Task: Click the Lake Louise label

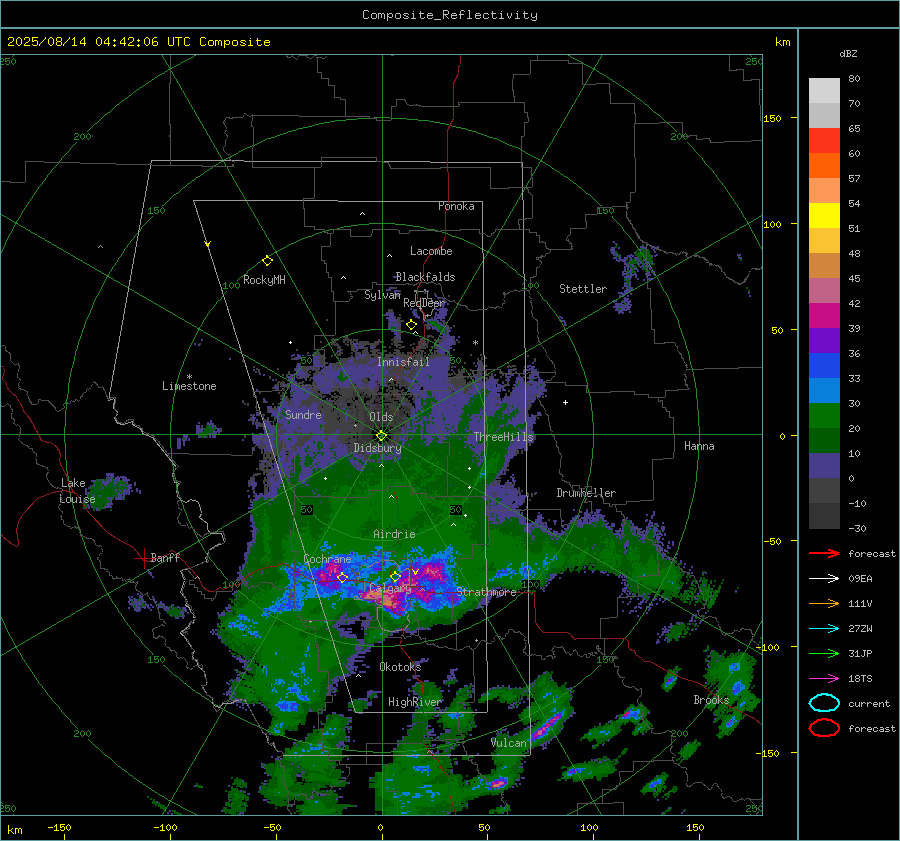Action: tap(77, 491)
